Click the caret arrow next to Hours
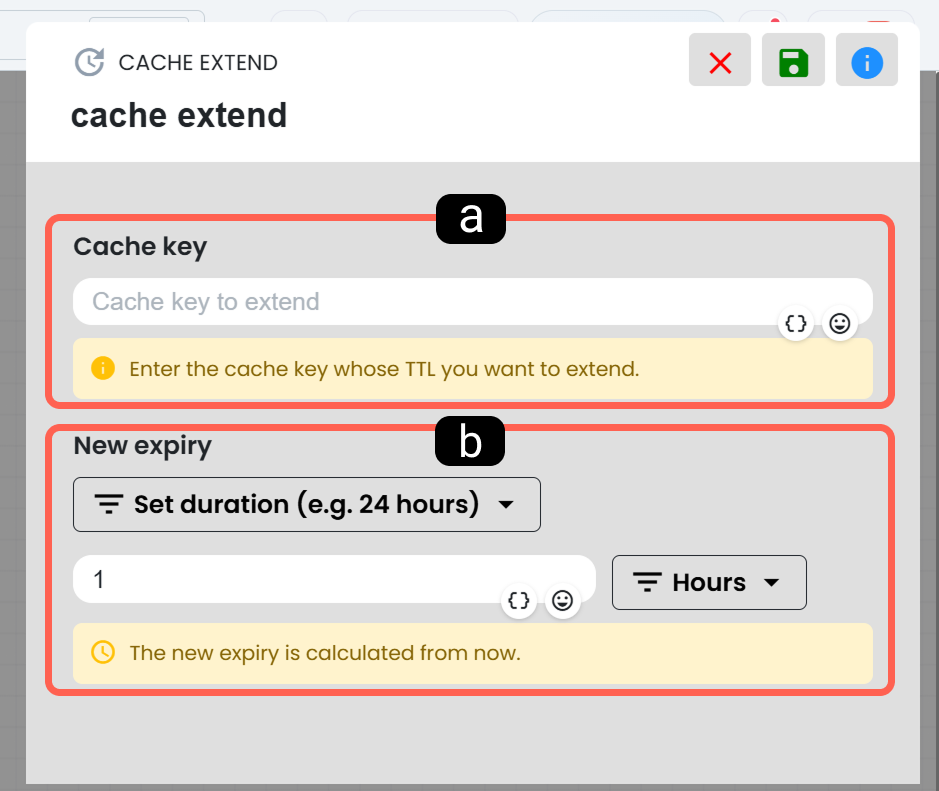Viewport: 939px width, 791px height. [772, 583]
